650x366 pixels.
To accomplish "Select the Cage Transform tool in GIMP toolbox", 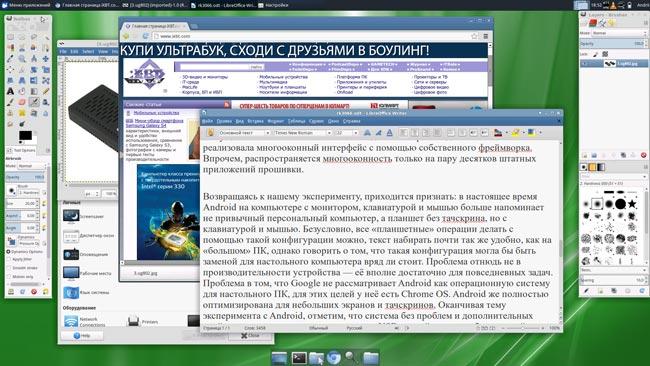I will click(x=46, y=80).
